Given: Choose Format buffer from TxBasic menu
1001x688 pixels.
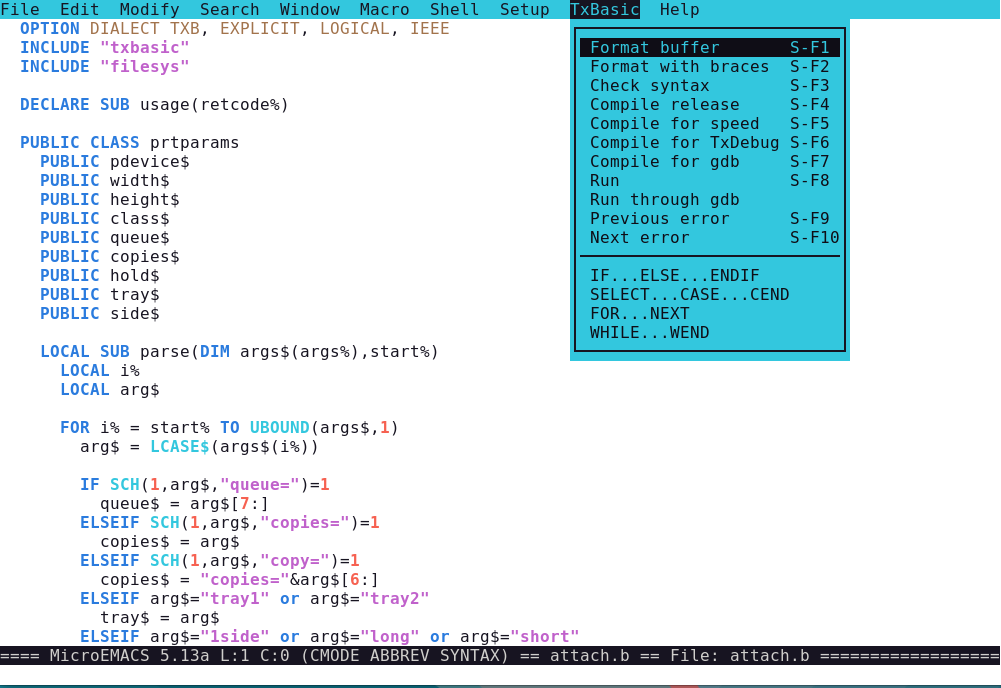Looking at the screenshot, I should [x=709, y=47].
